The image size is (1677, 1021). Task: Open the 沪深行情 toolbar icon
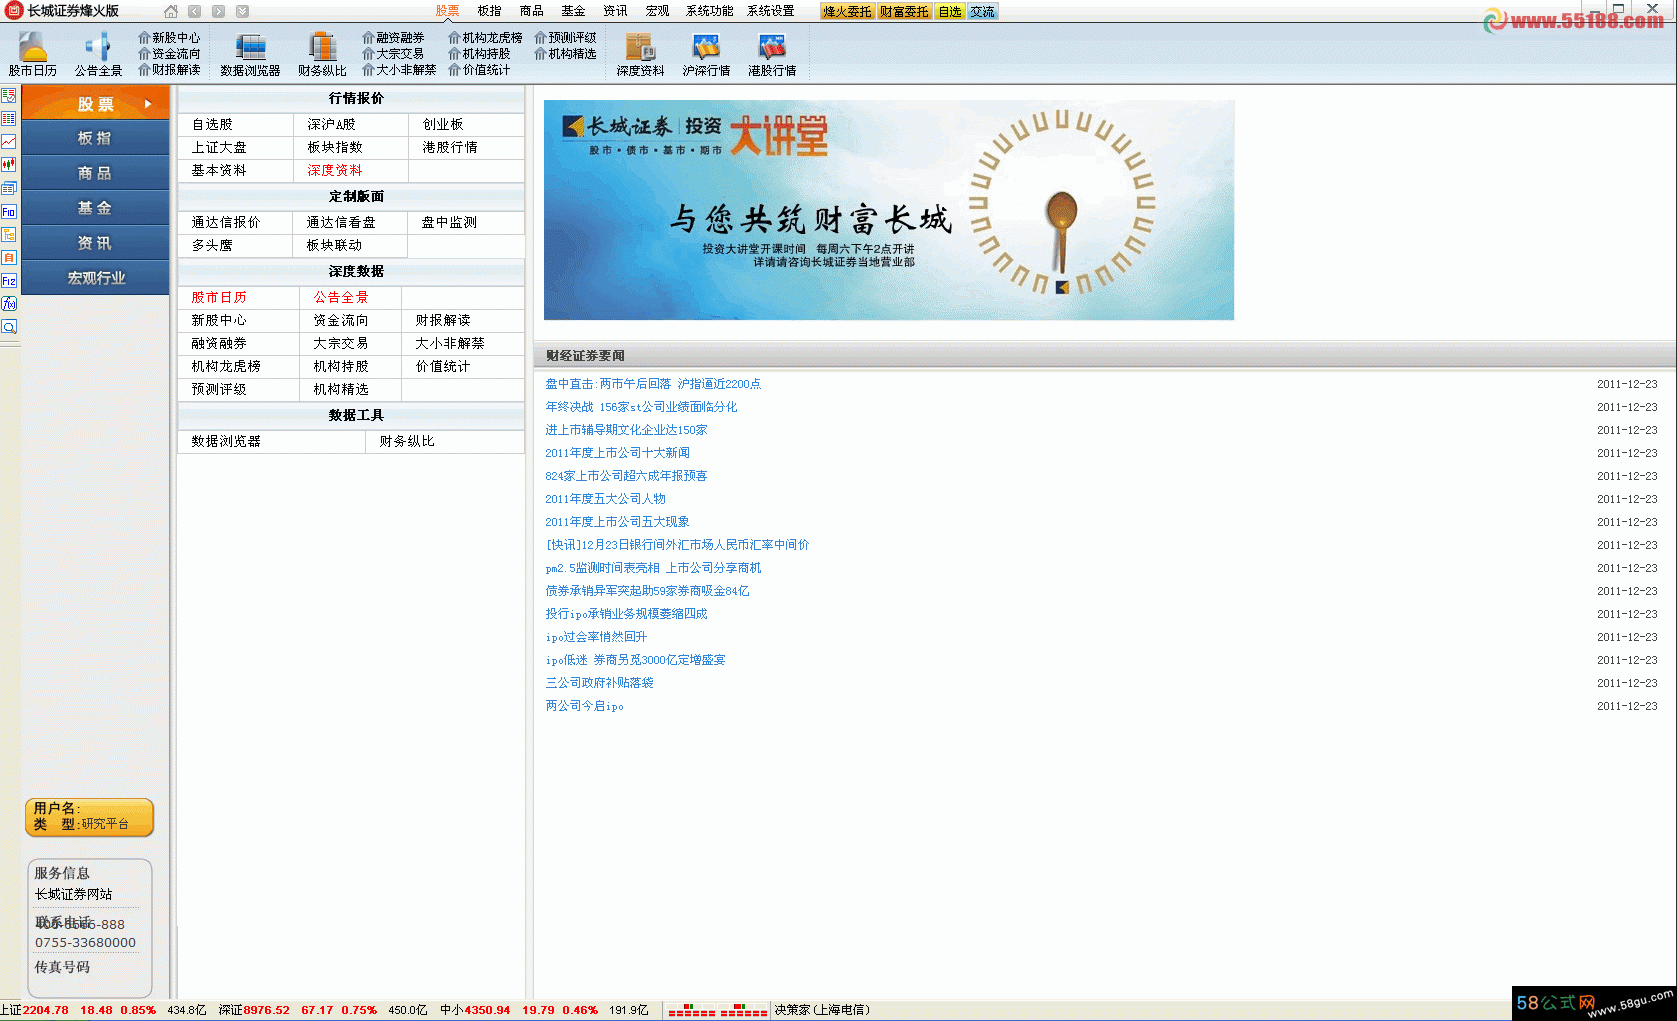[706, 54]
